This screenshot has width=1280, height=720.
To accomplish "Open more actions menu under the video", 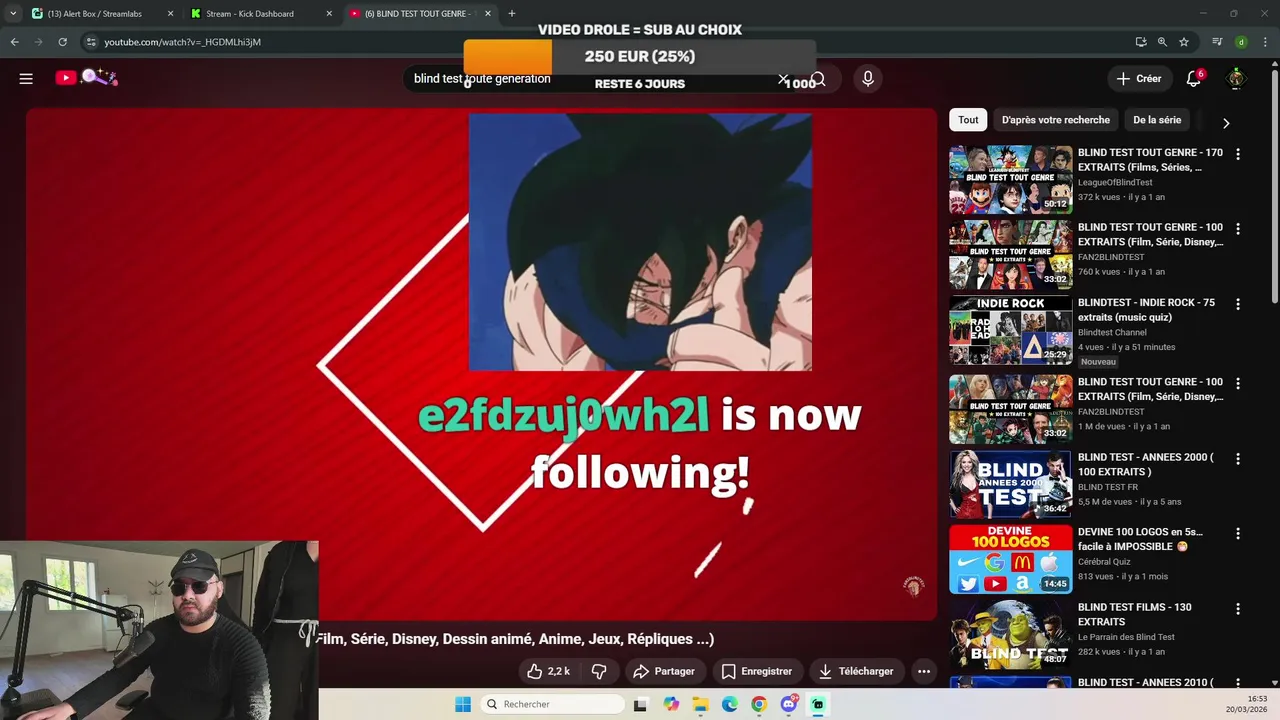I will 924,671.
